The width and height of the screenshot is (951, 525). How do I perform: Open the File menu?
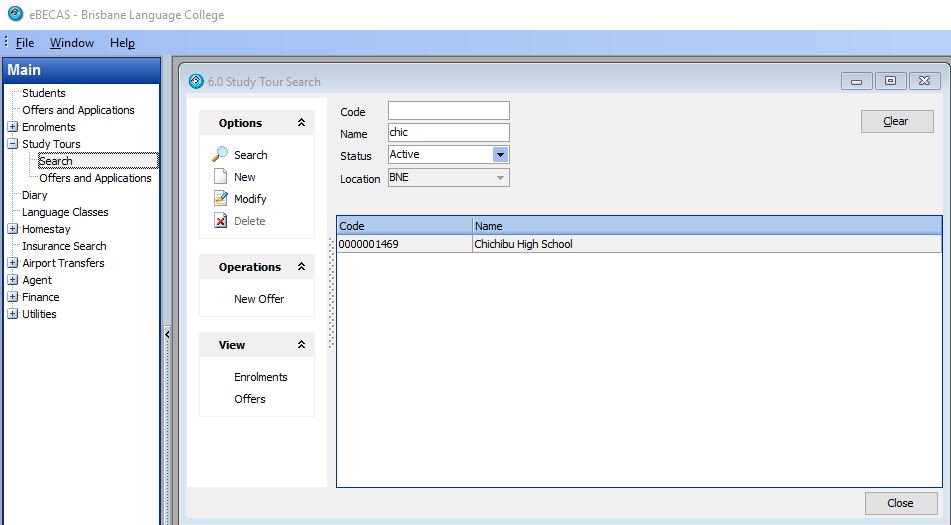point(25,43)
